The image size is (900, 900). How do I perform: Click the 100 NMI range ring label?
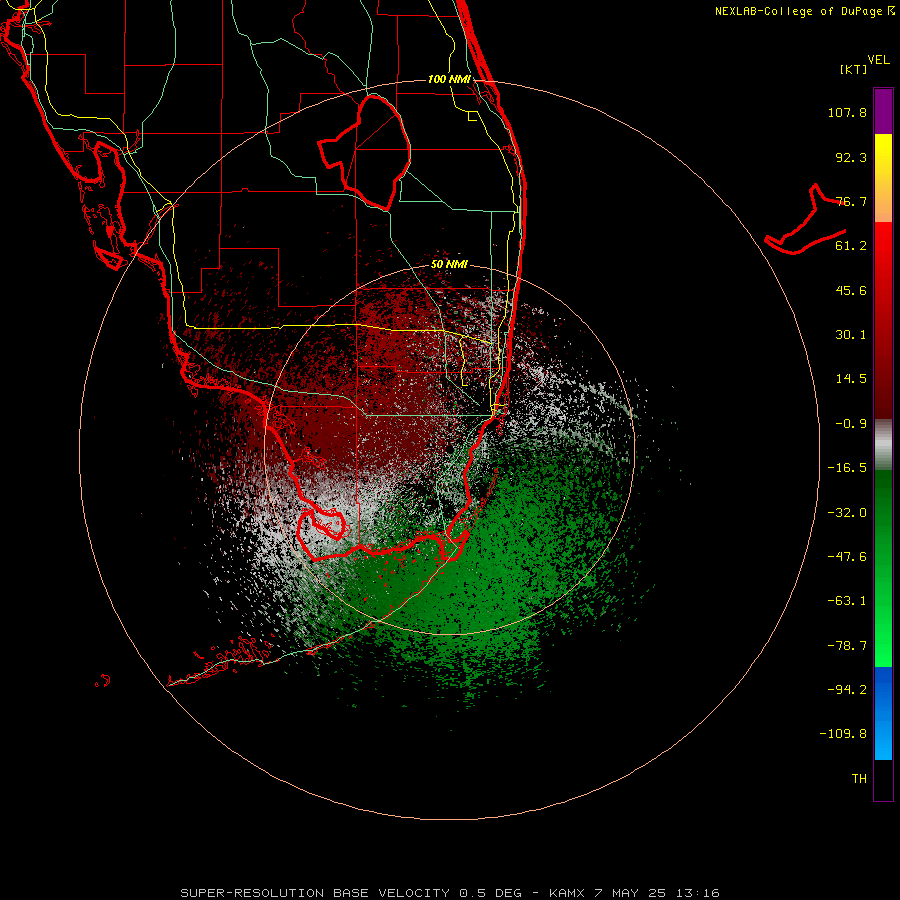(x=449, y=79)
